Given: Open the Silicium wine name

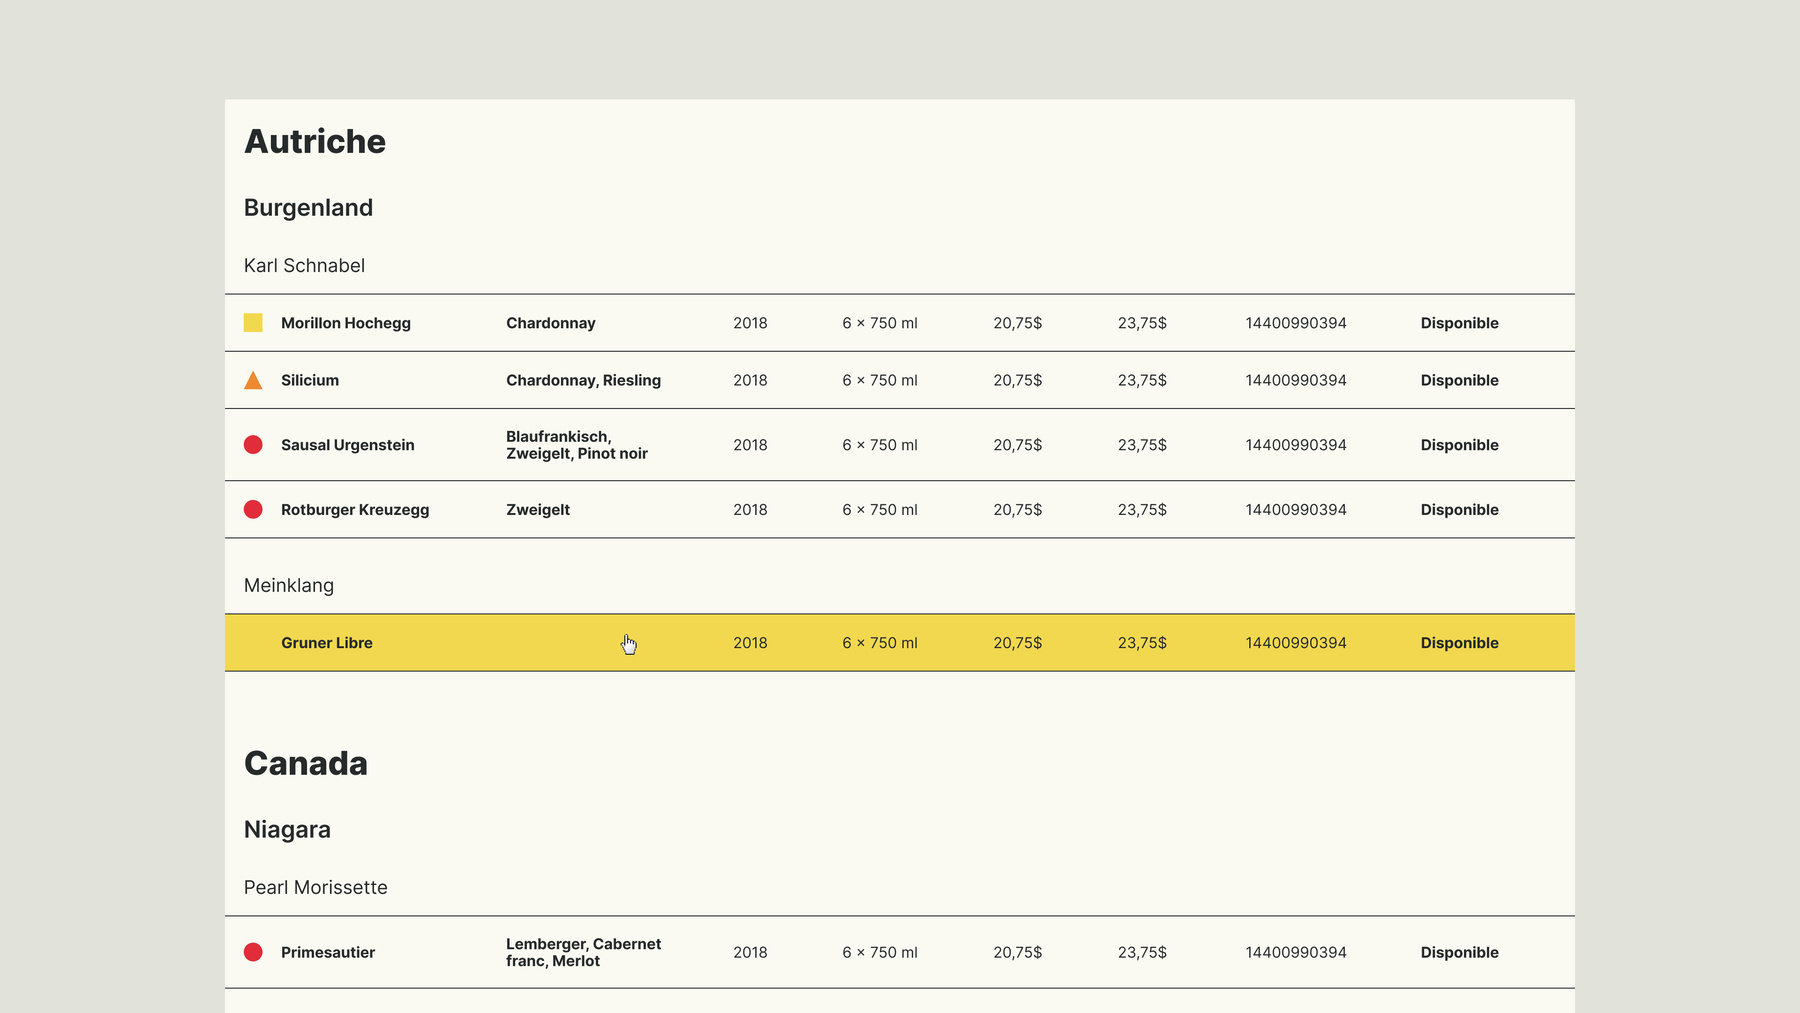Looking at the screenshot, I should point(310,380).
